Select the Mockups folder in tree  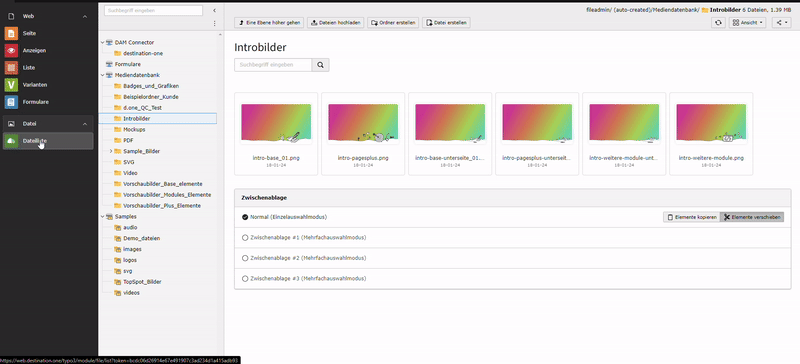[134, 130]
